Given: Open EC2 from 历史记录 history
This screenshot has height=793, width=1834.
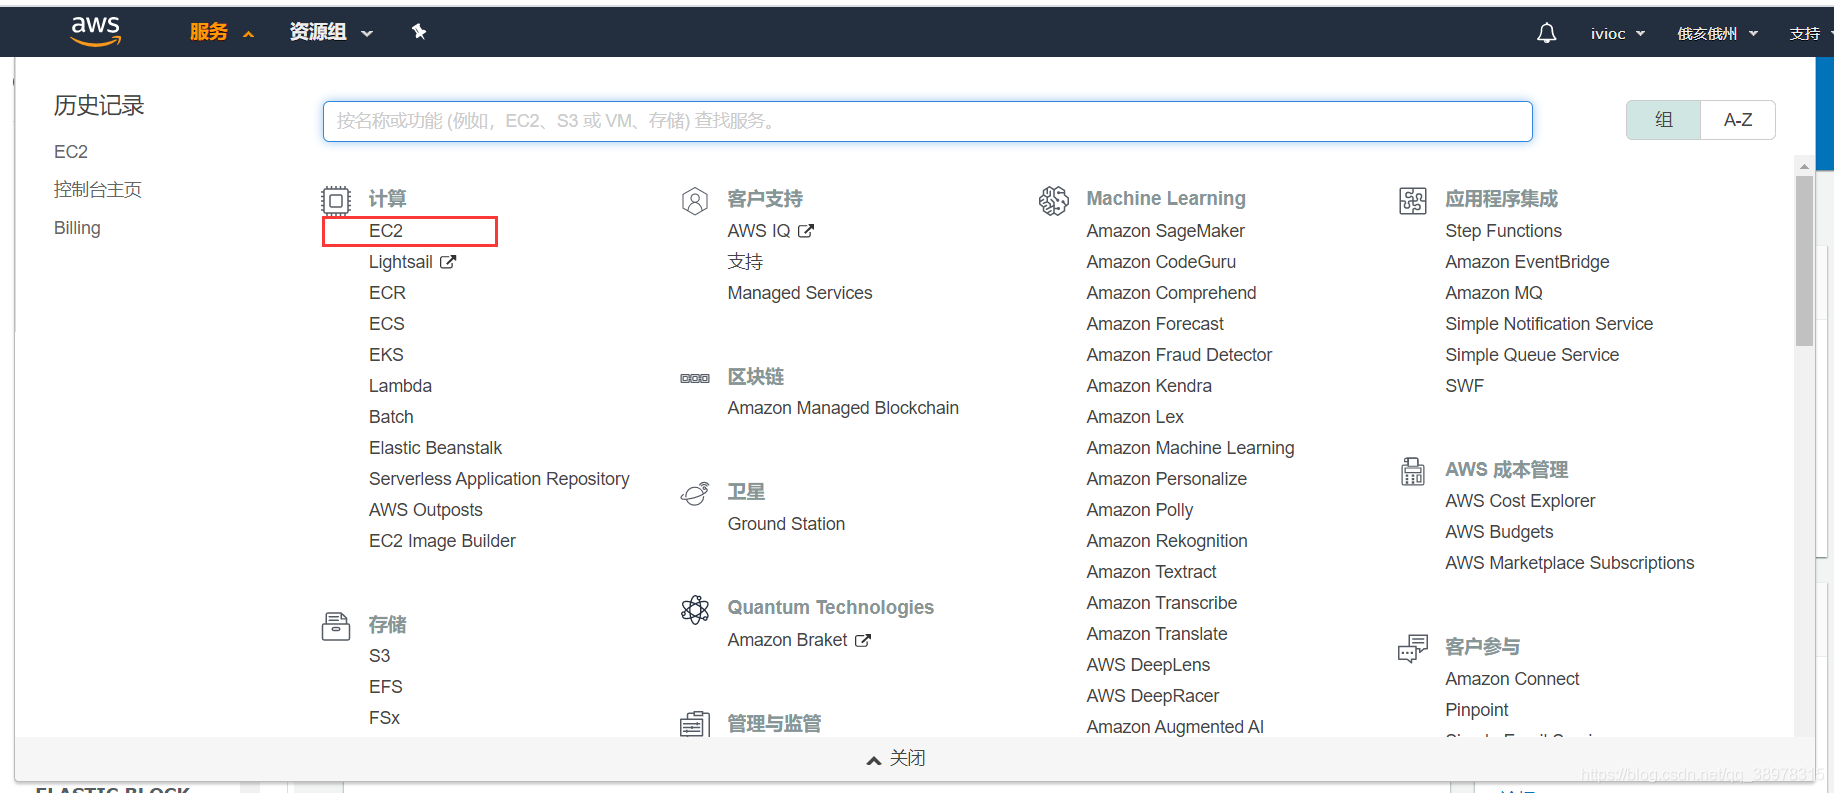Looking at the screenshot, I should point(71,152).
